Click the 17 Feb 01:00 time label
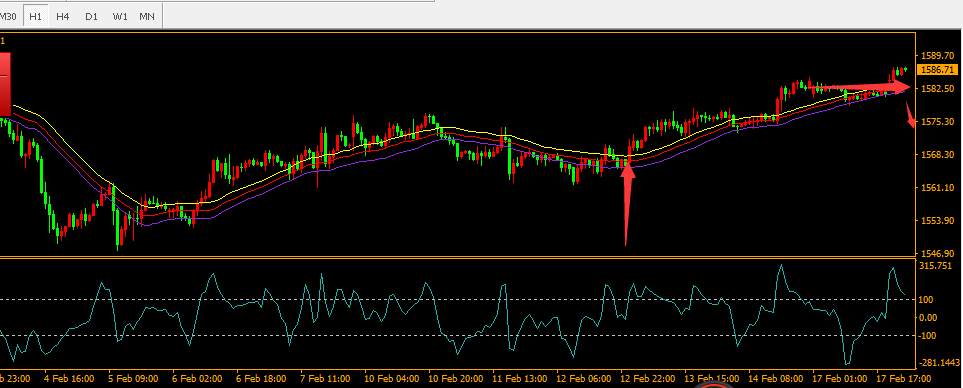The height and width of the screenshot is (388, 963). pos(840,379)
